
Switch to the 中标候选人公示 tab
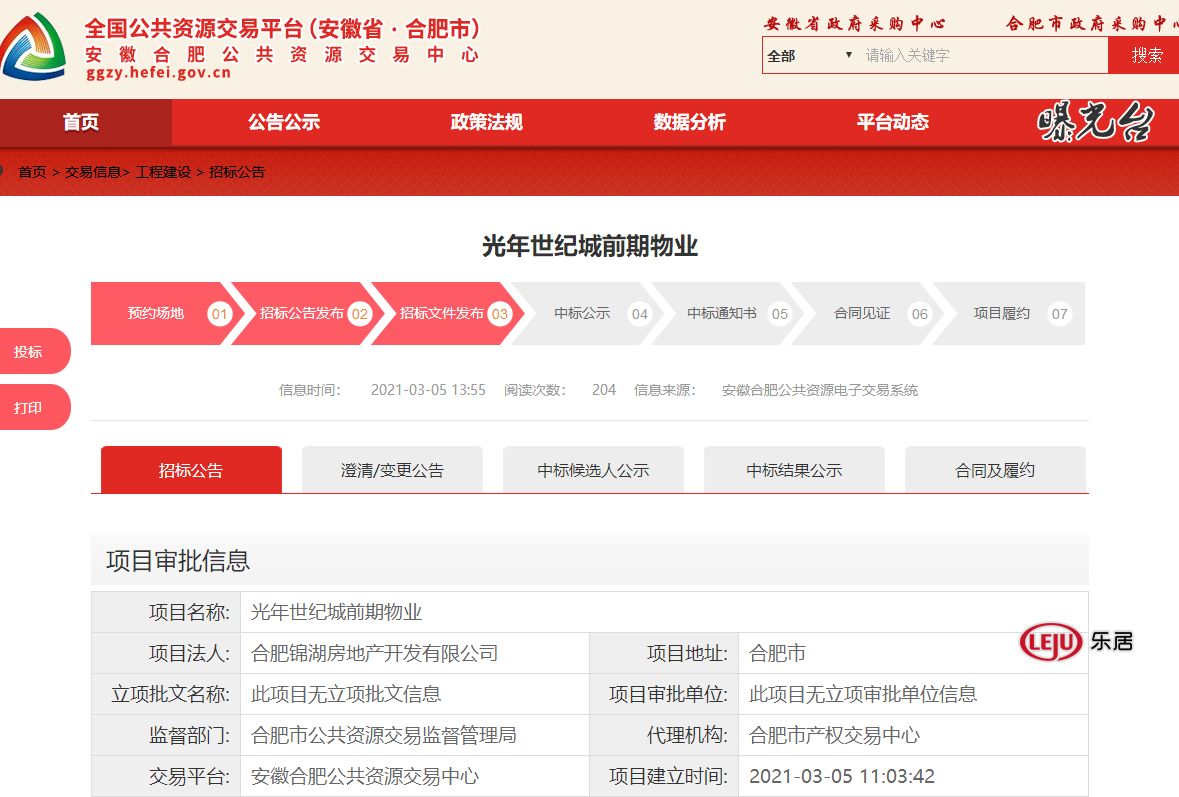(593, 470)
